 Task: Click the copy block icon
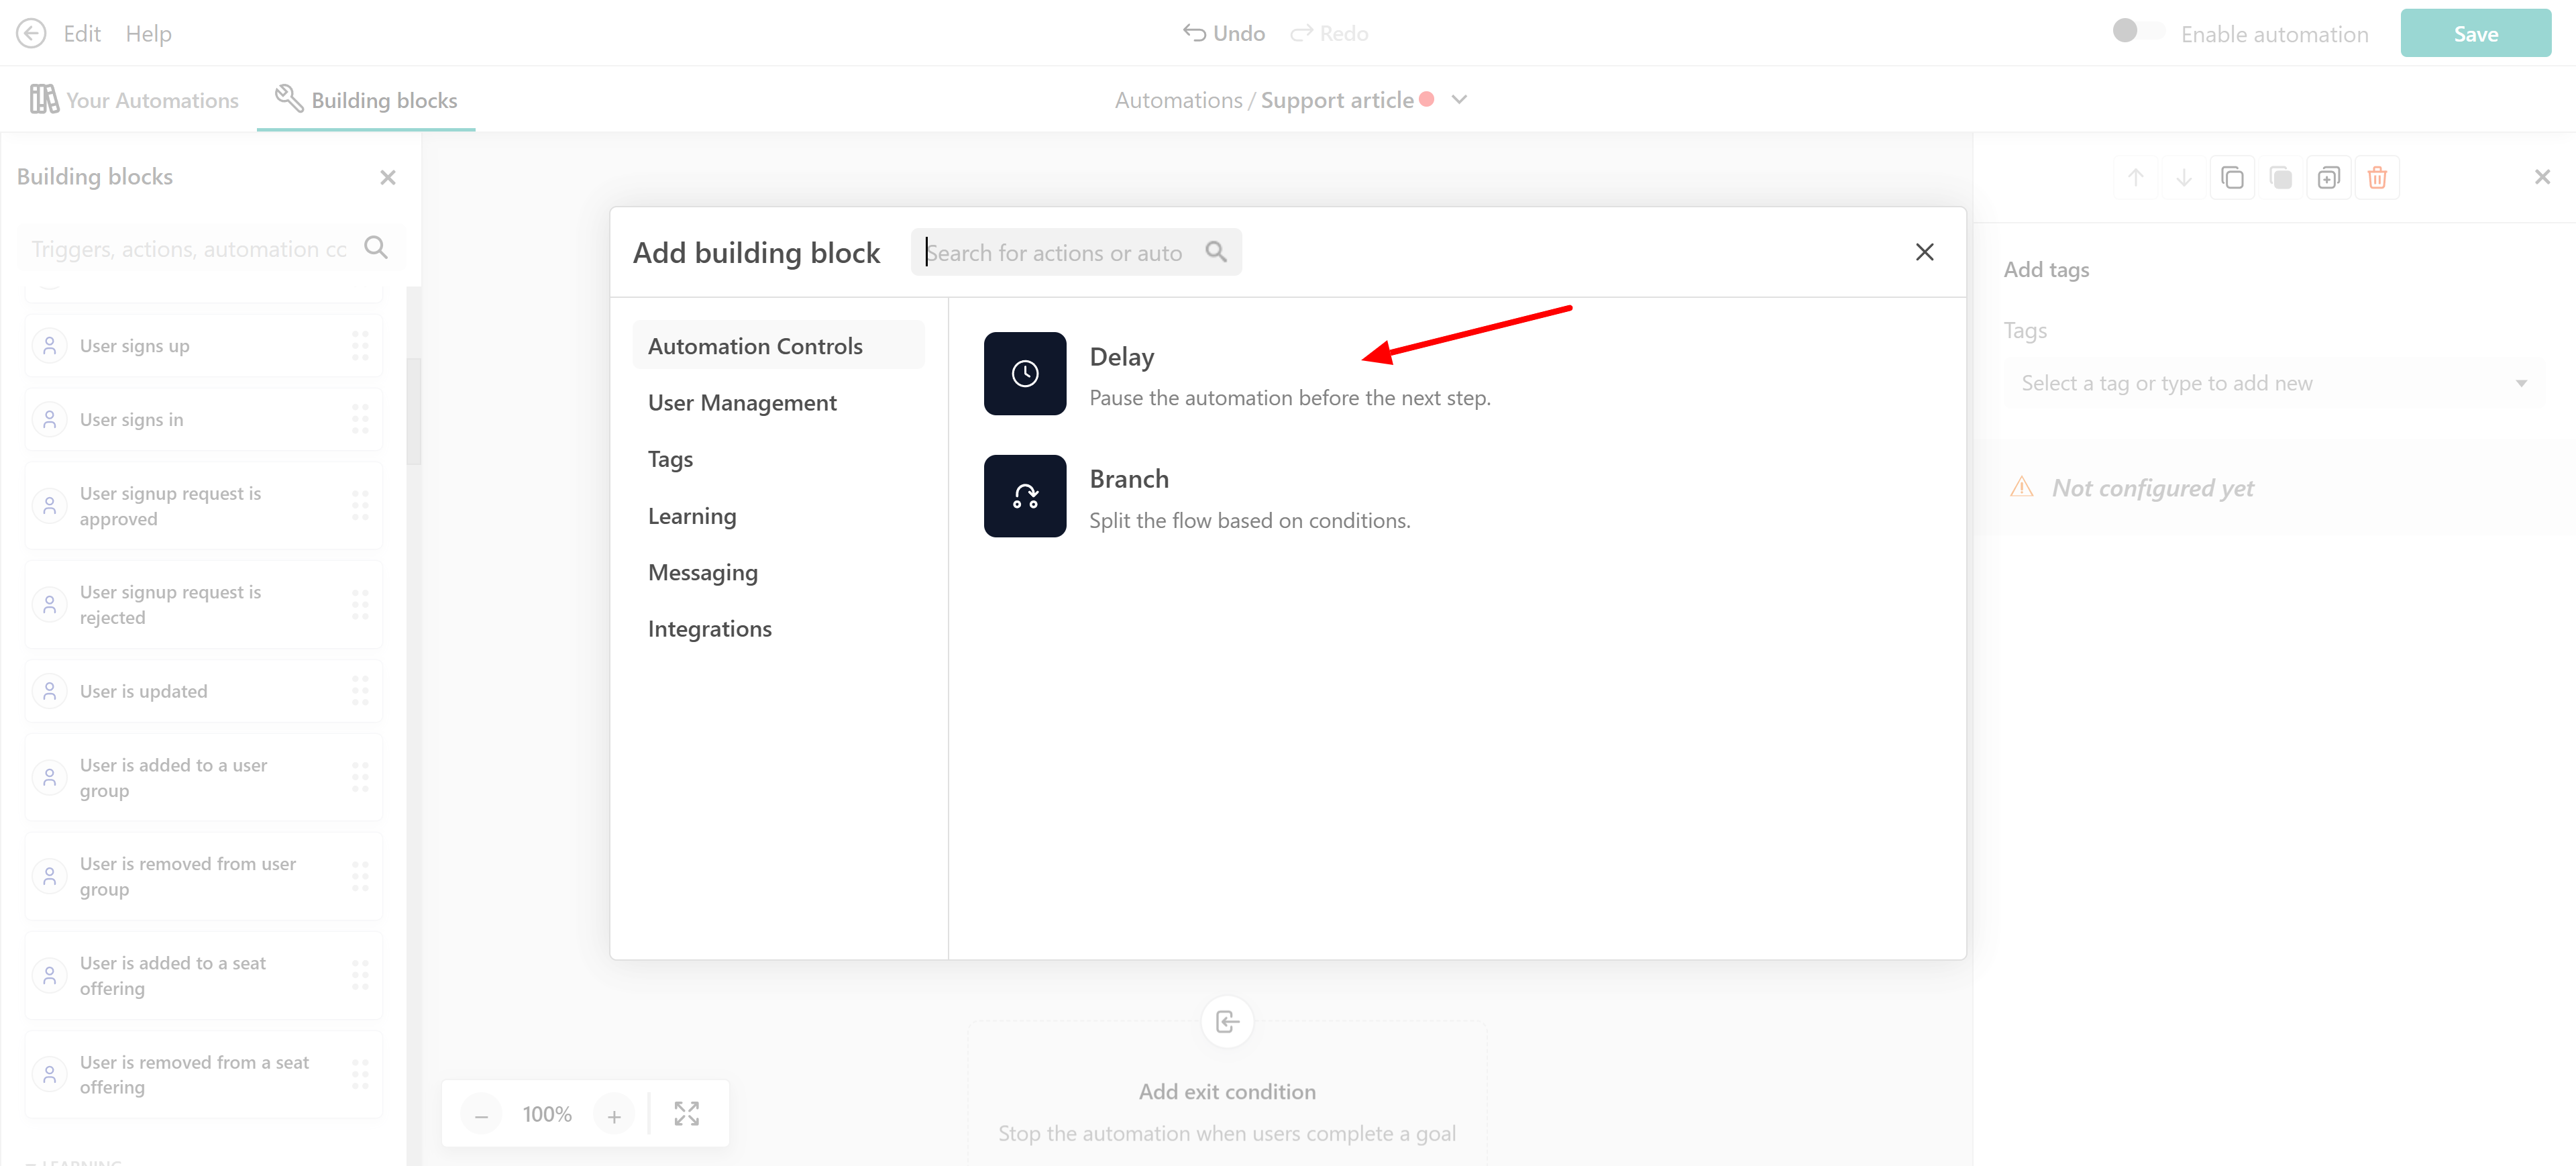tap(2231, 178)
